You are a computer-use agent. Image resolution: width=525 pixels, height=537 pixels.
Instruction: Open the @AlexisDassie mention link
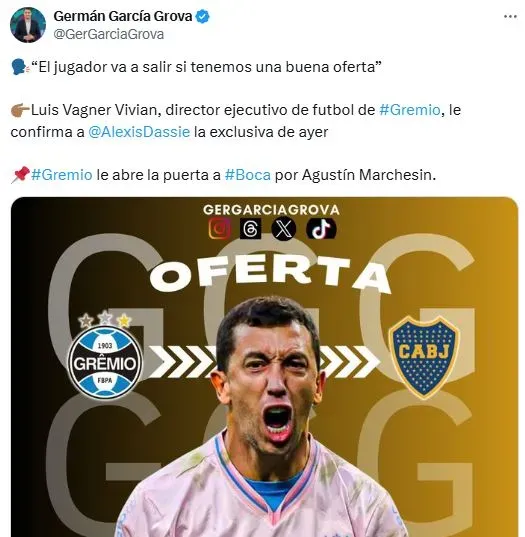[139, 132]
